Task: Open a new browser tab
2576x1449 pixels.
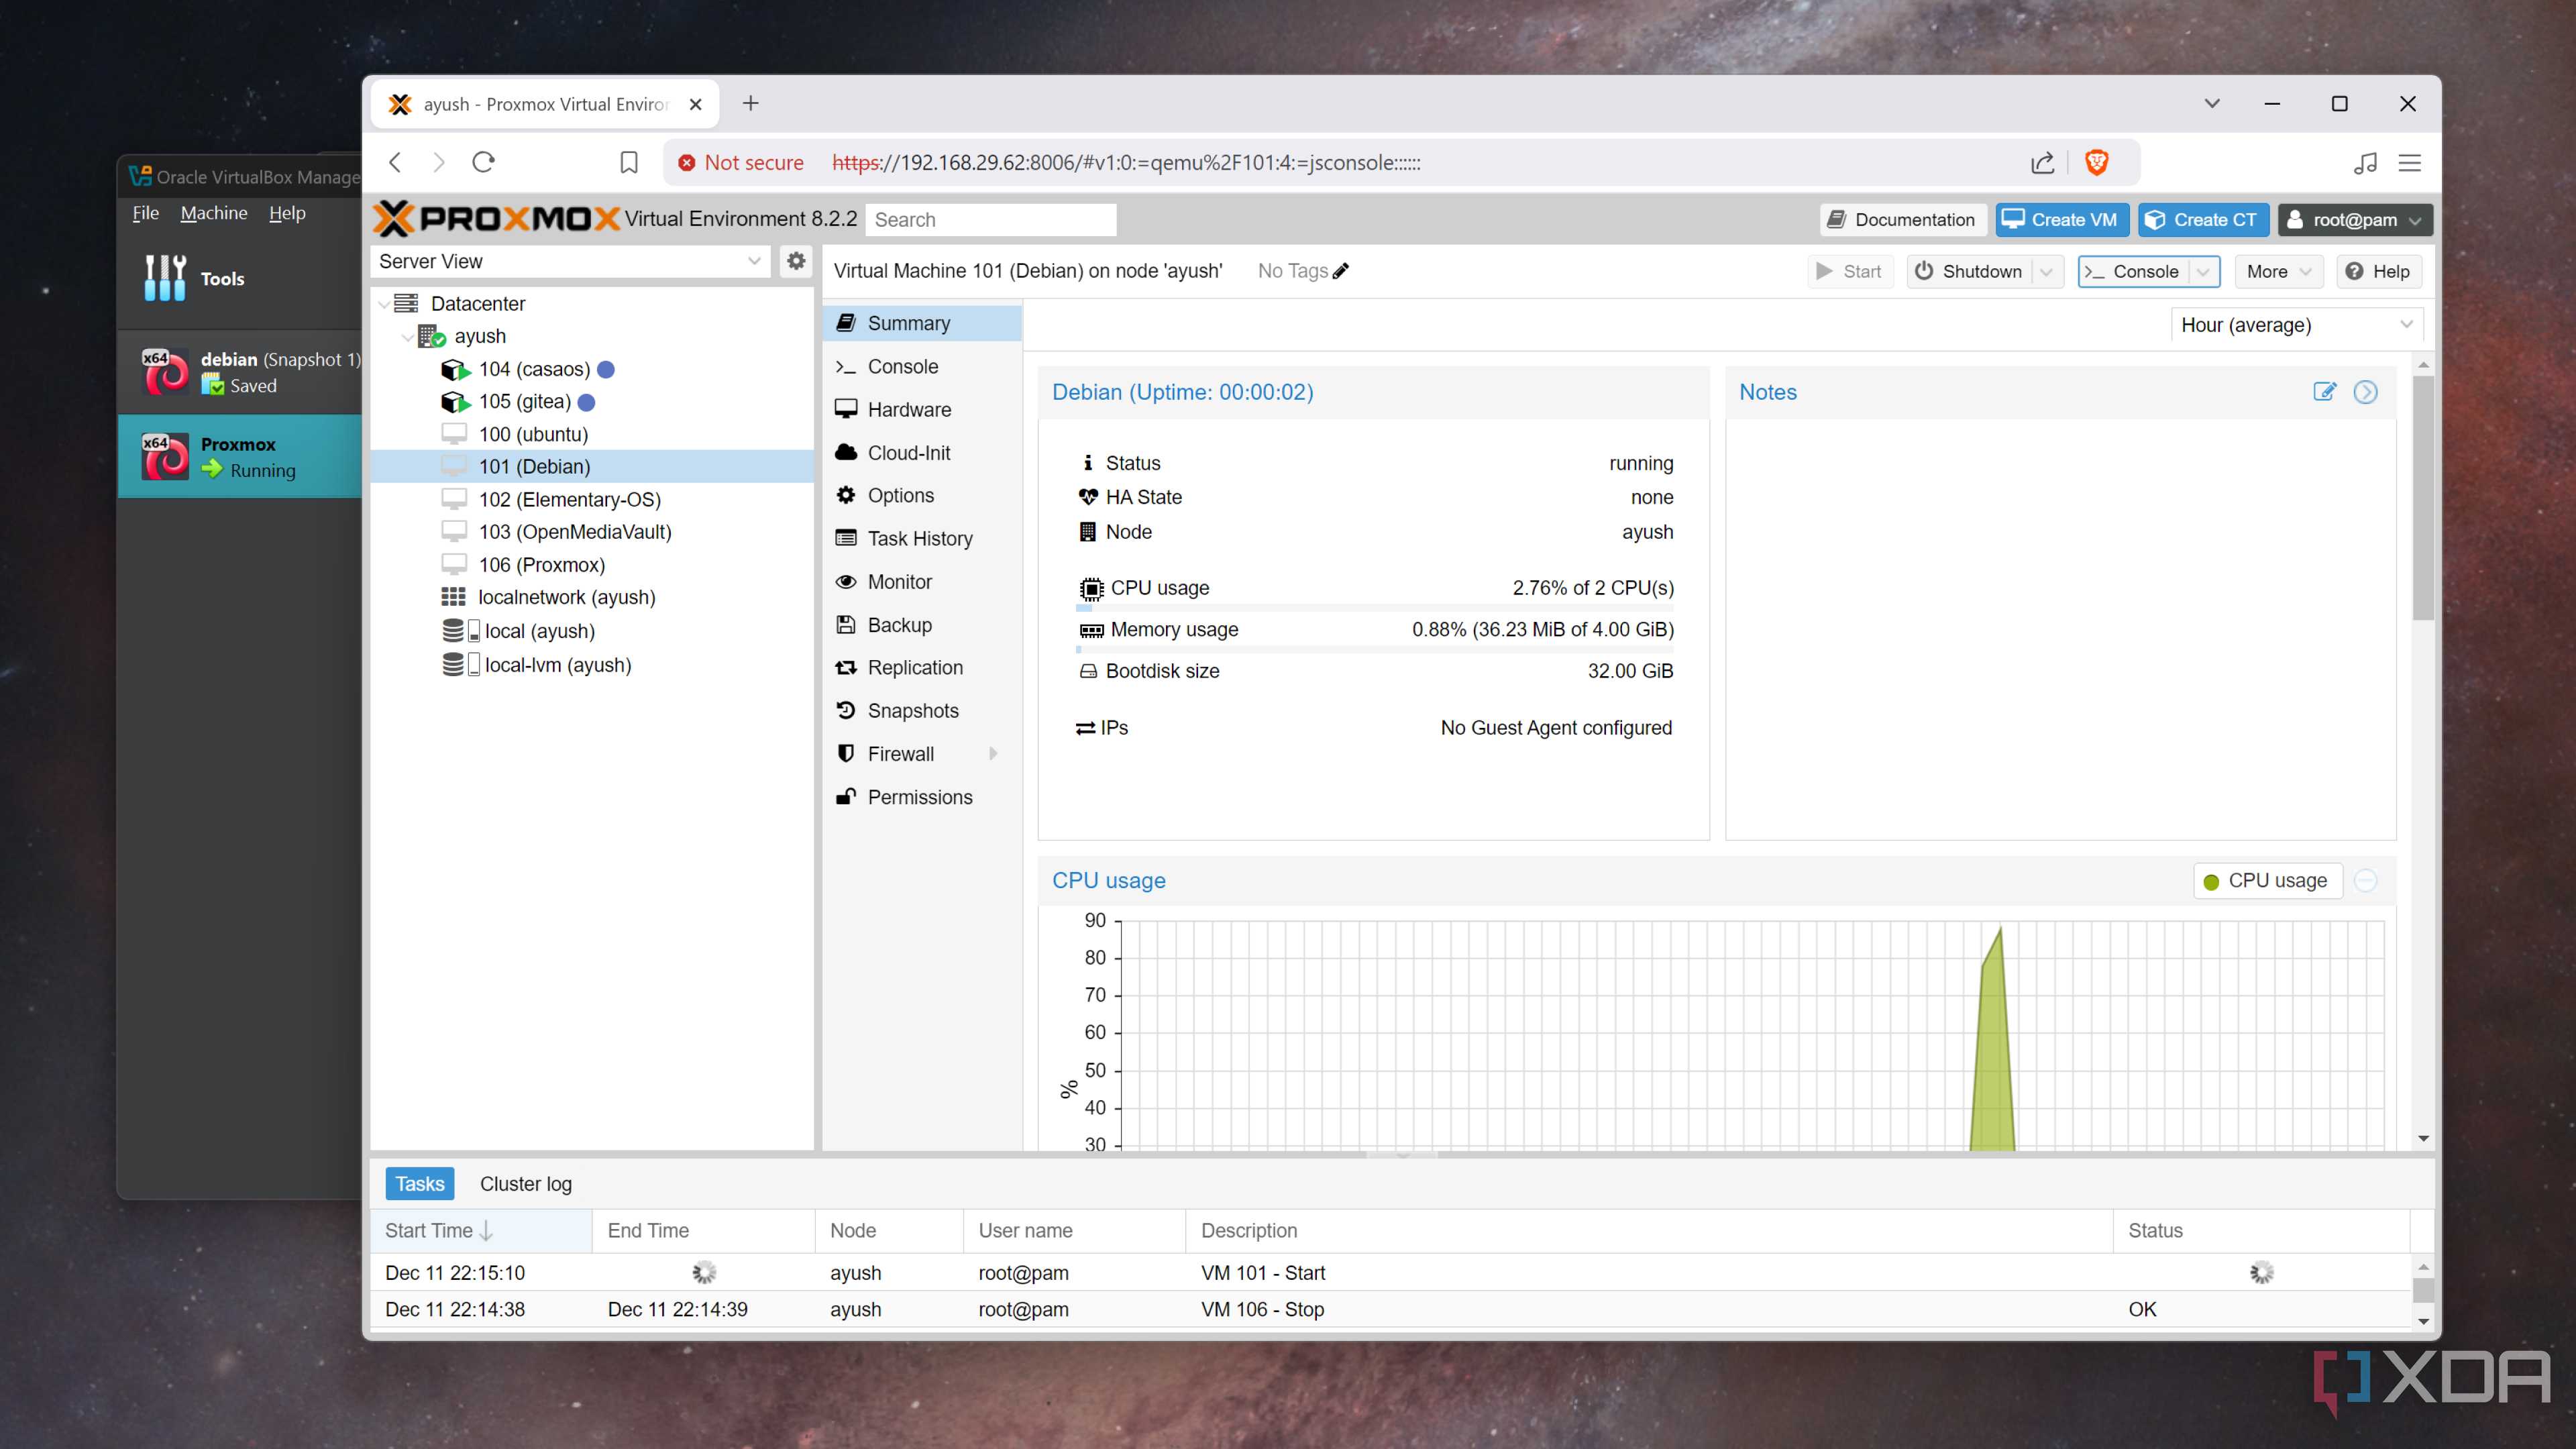Action: tap(750, 103)
